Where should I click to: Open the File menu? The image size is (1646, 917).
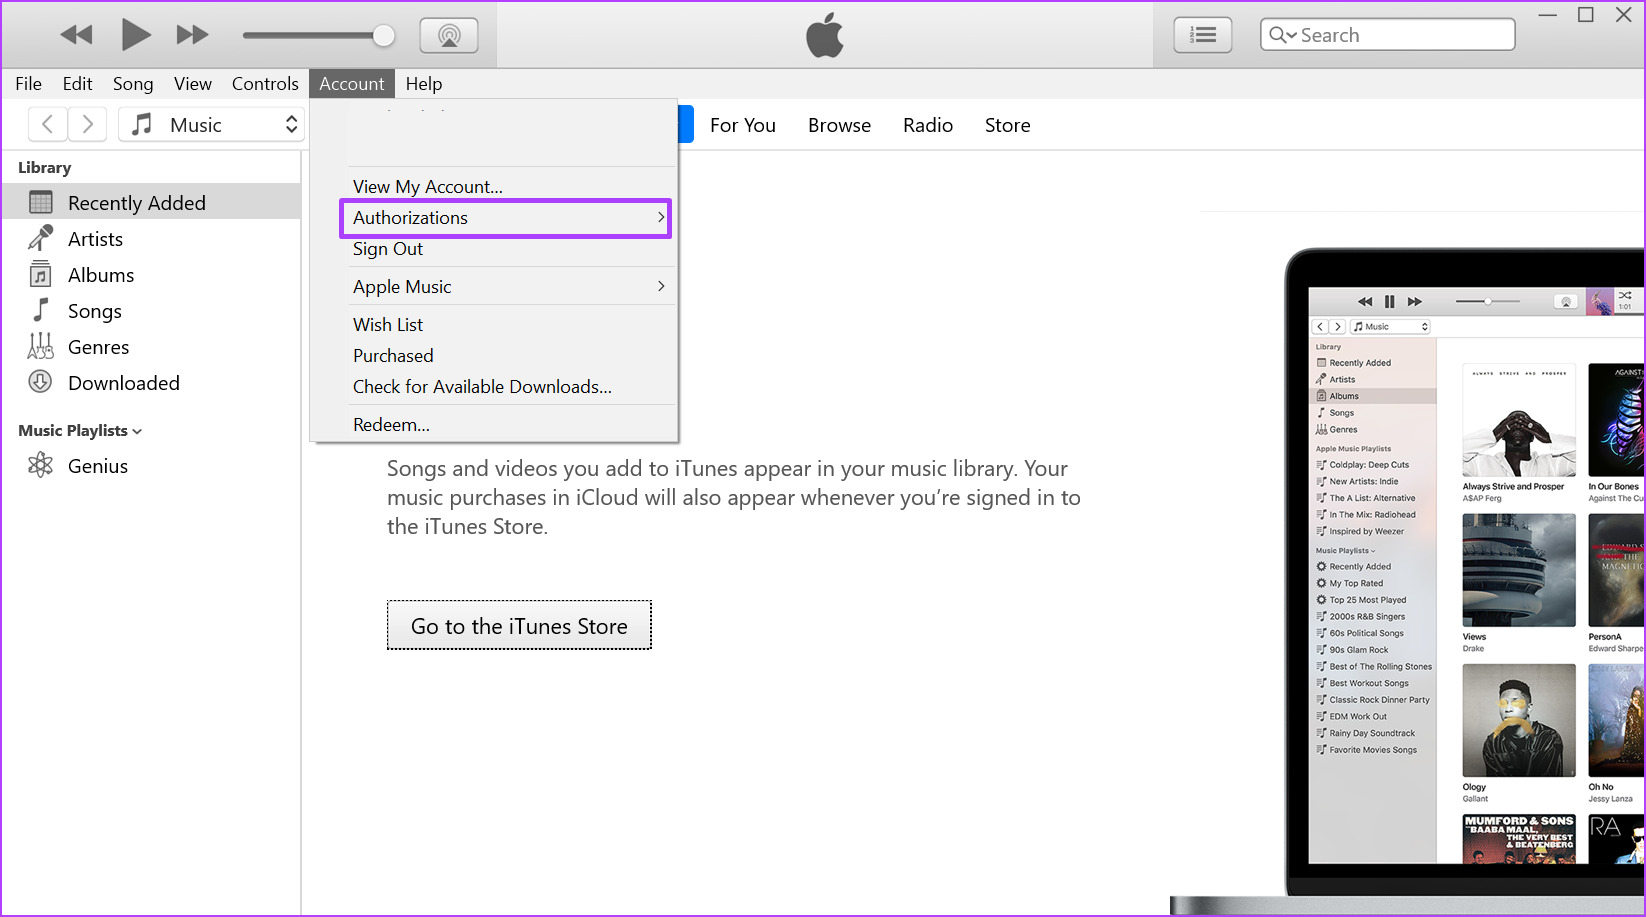coord(28,84)
